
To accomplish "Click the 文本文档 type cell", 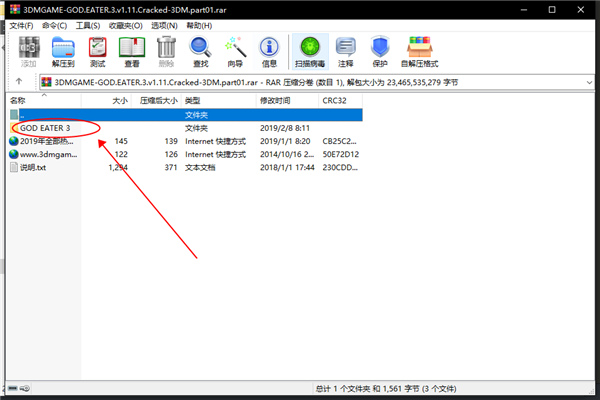I will coord(200,167).
